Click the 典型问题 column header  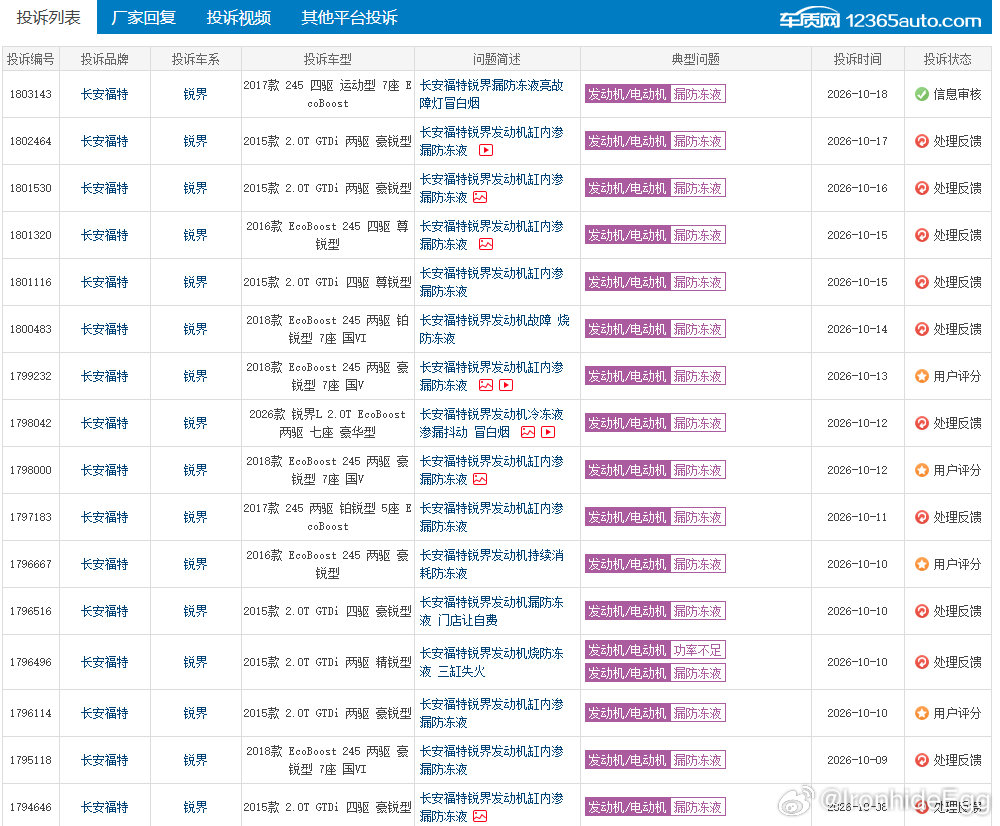(696, 59)
